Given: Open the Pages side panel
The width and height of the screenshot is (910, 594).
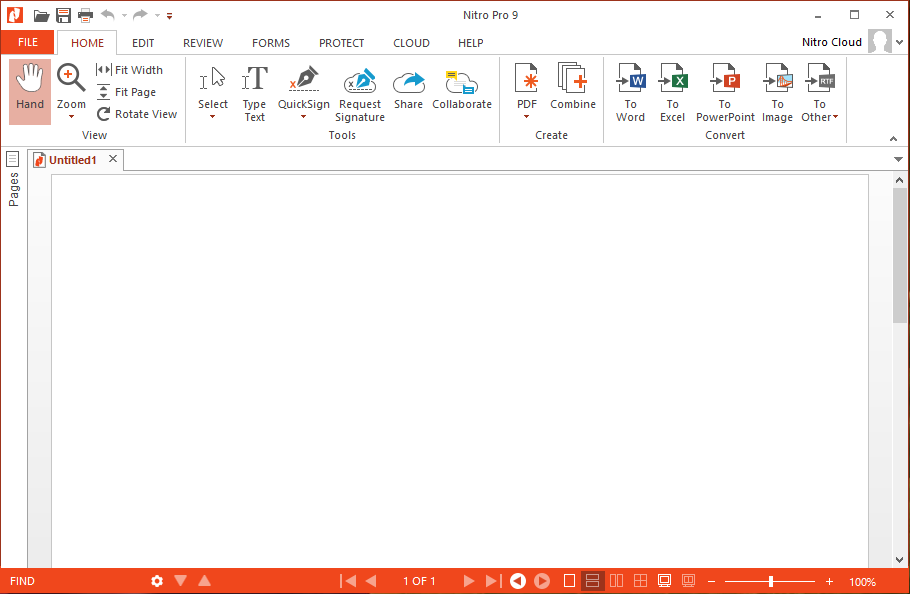Looking at the screenshot, I should coord(13,180).
